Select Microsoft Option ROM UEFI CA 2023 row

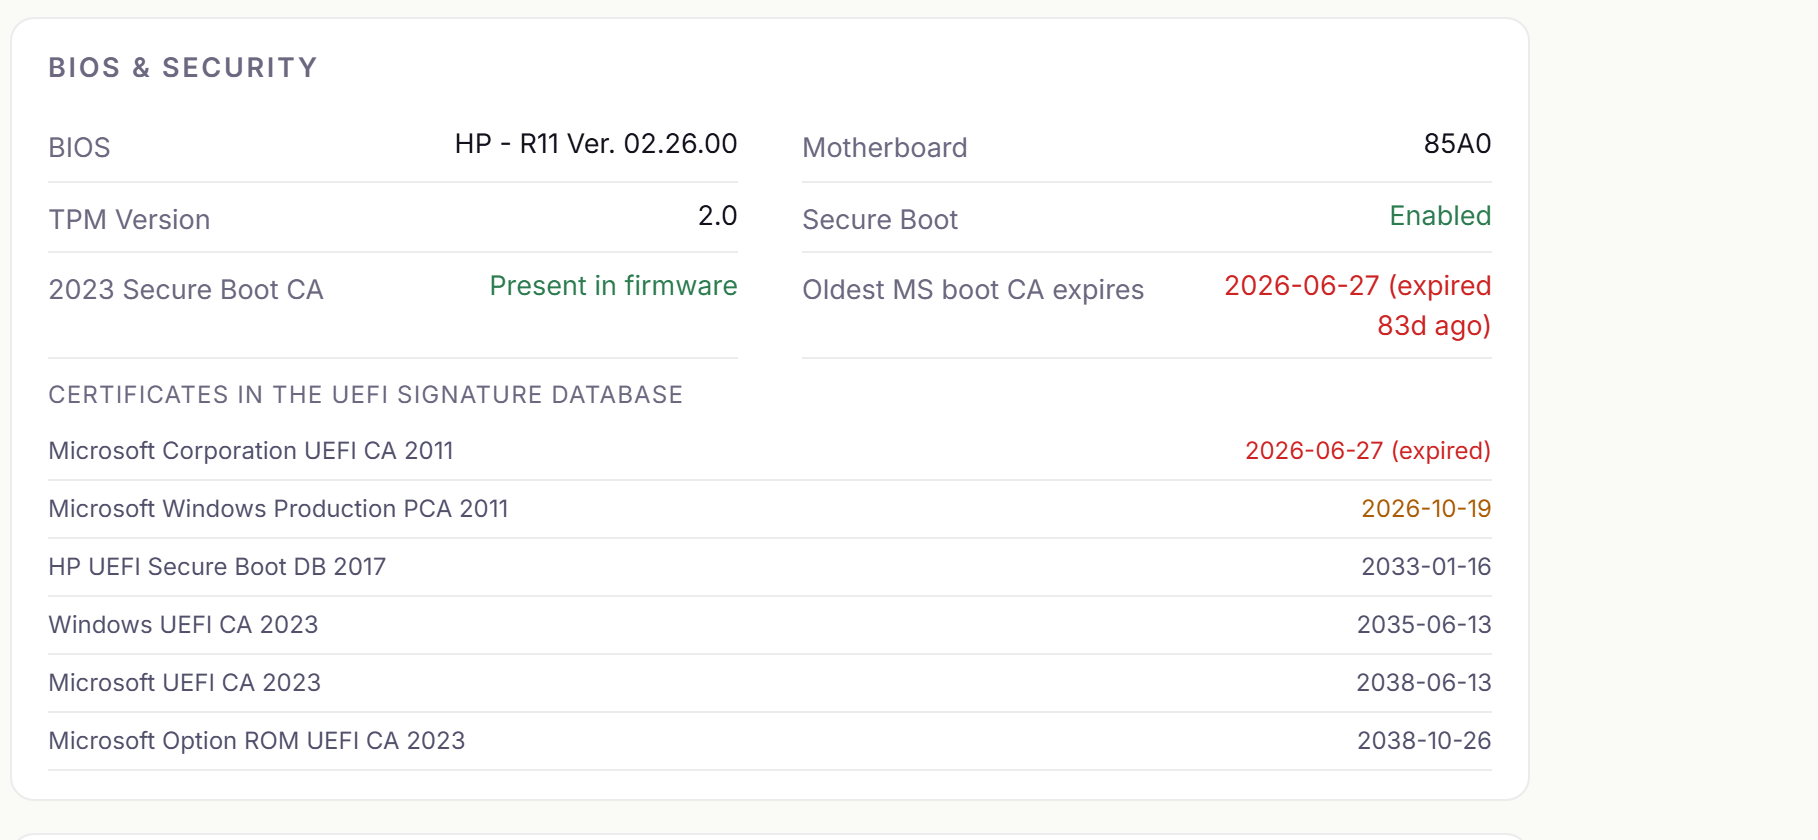pos(770,741)
